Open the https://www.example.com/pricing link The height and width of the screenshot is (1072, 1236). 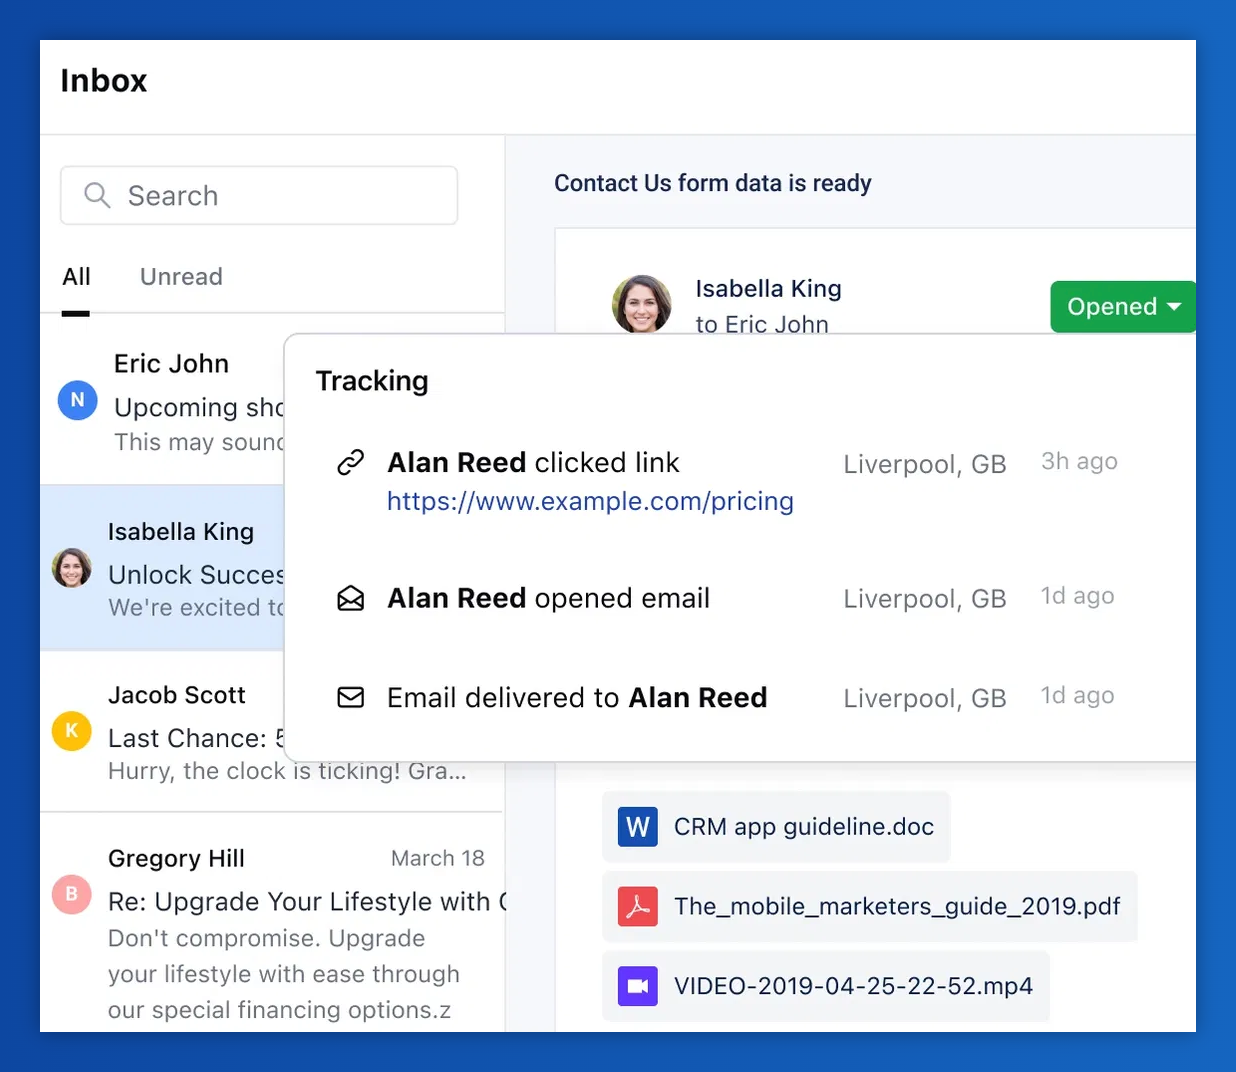(x=590, y=501)
